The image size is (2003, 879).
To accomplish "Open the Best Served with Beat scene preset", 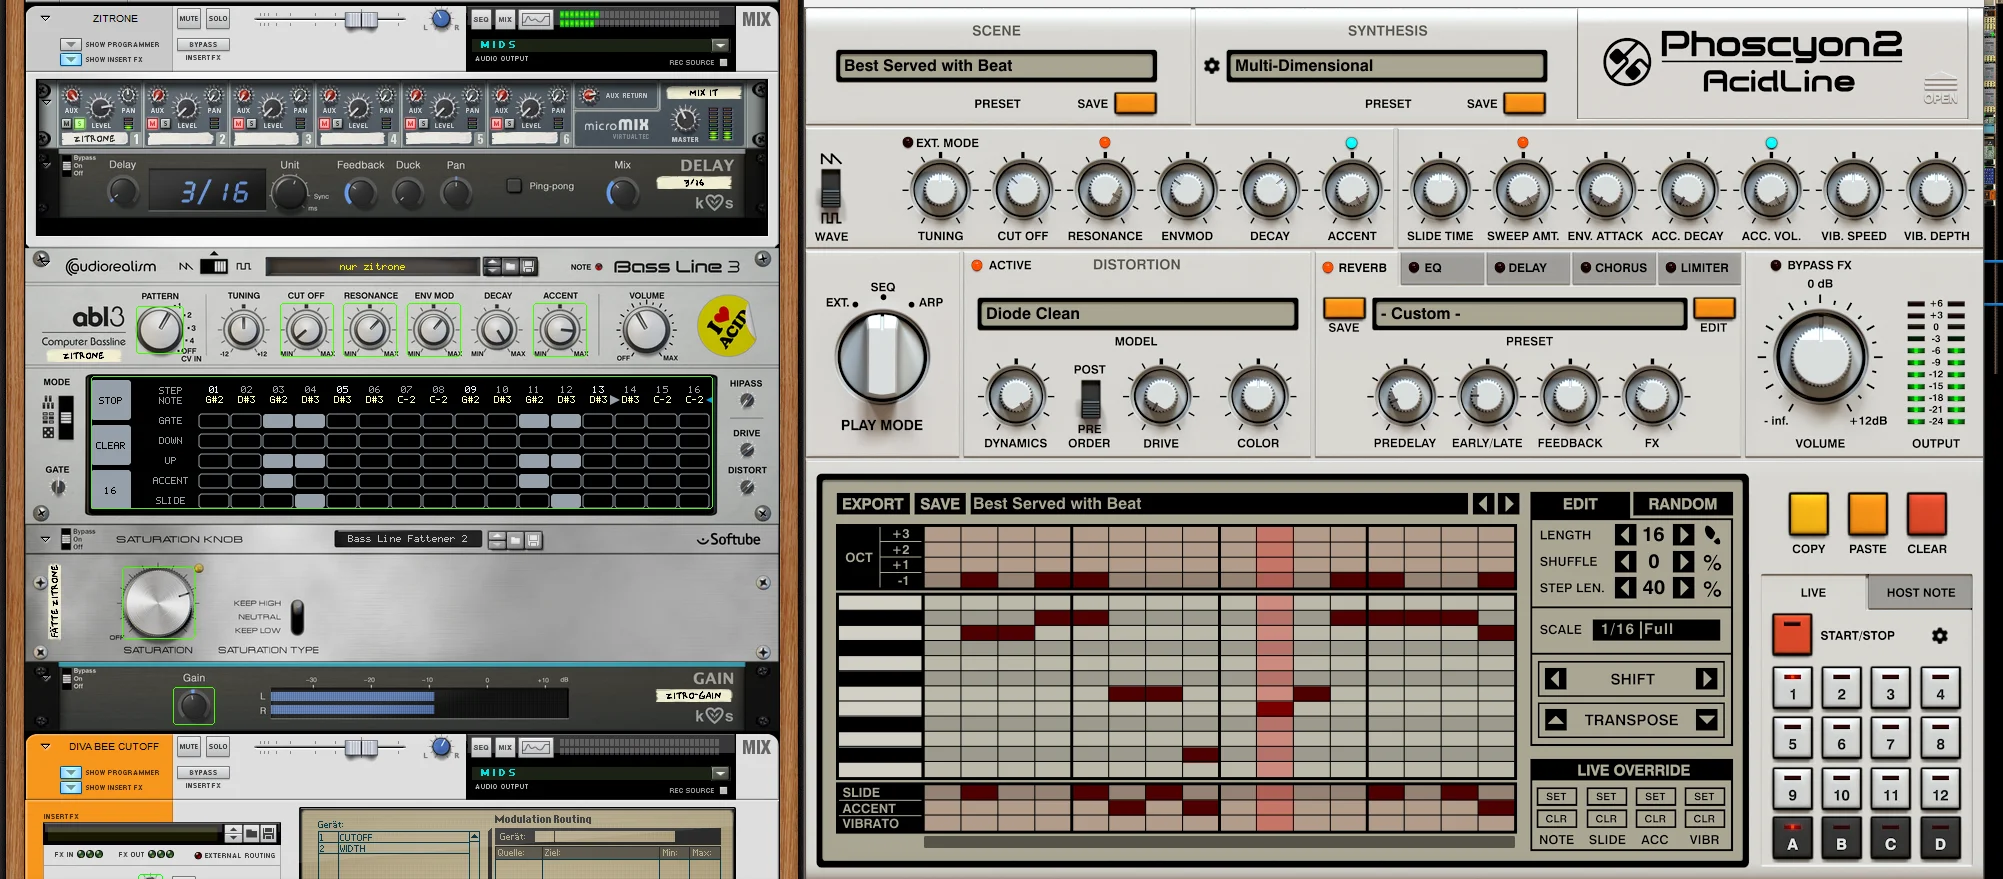I will coord(996,66).
